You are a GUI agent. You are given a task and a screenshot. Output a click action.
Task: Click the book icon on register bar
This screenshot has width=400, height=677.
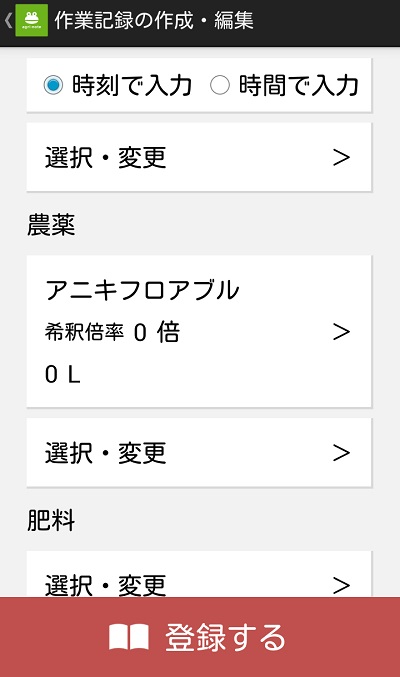pyautogui.click(x=129, y=637)
